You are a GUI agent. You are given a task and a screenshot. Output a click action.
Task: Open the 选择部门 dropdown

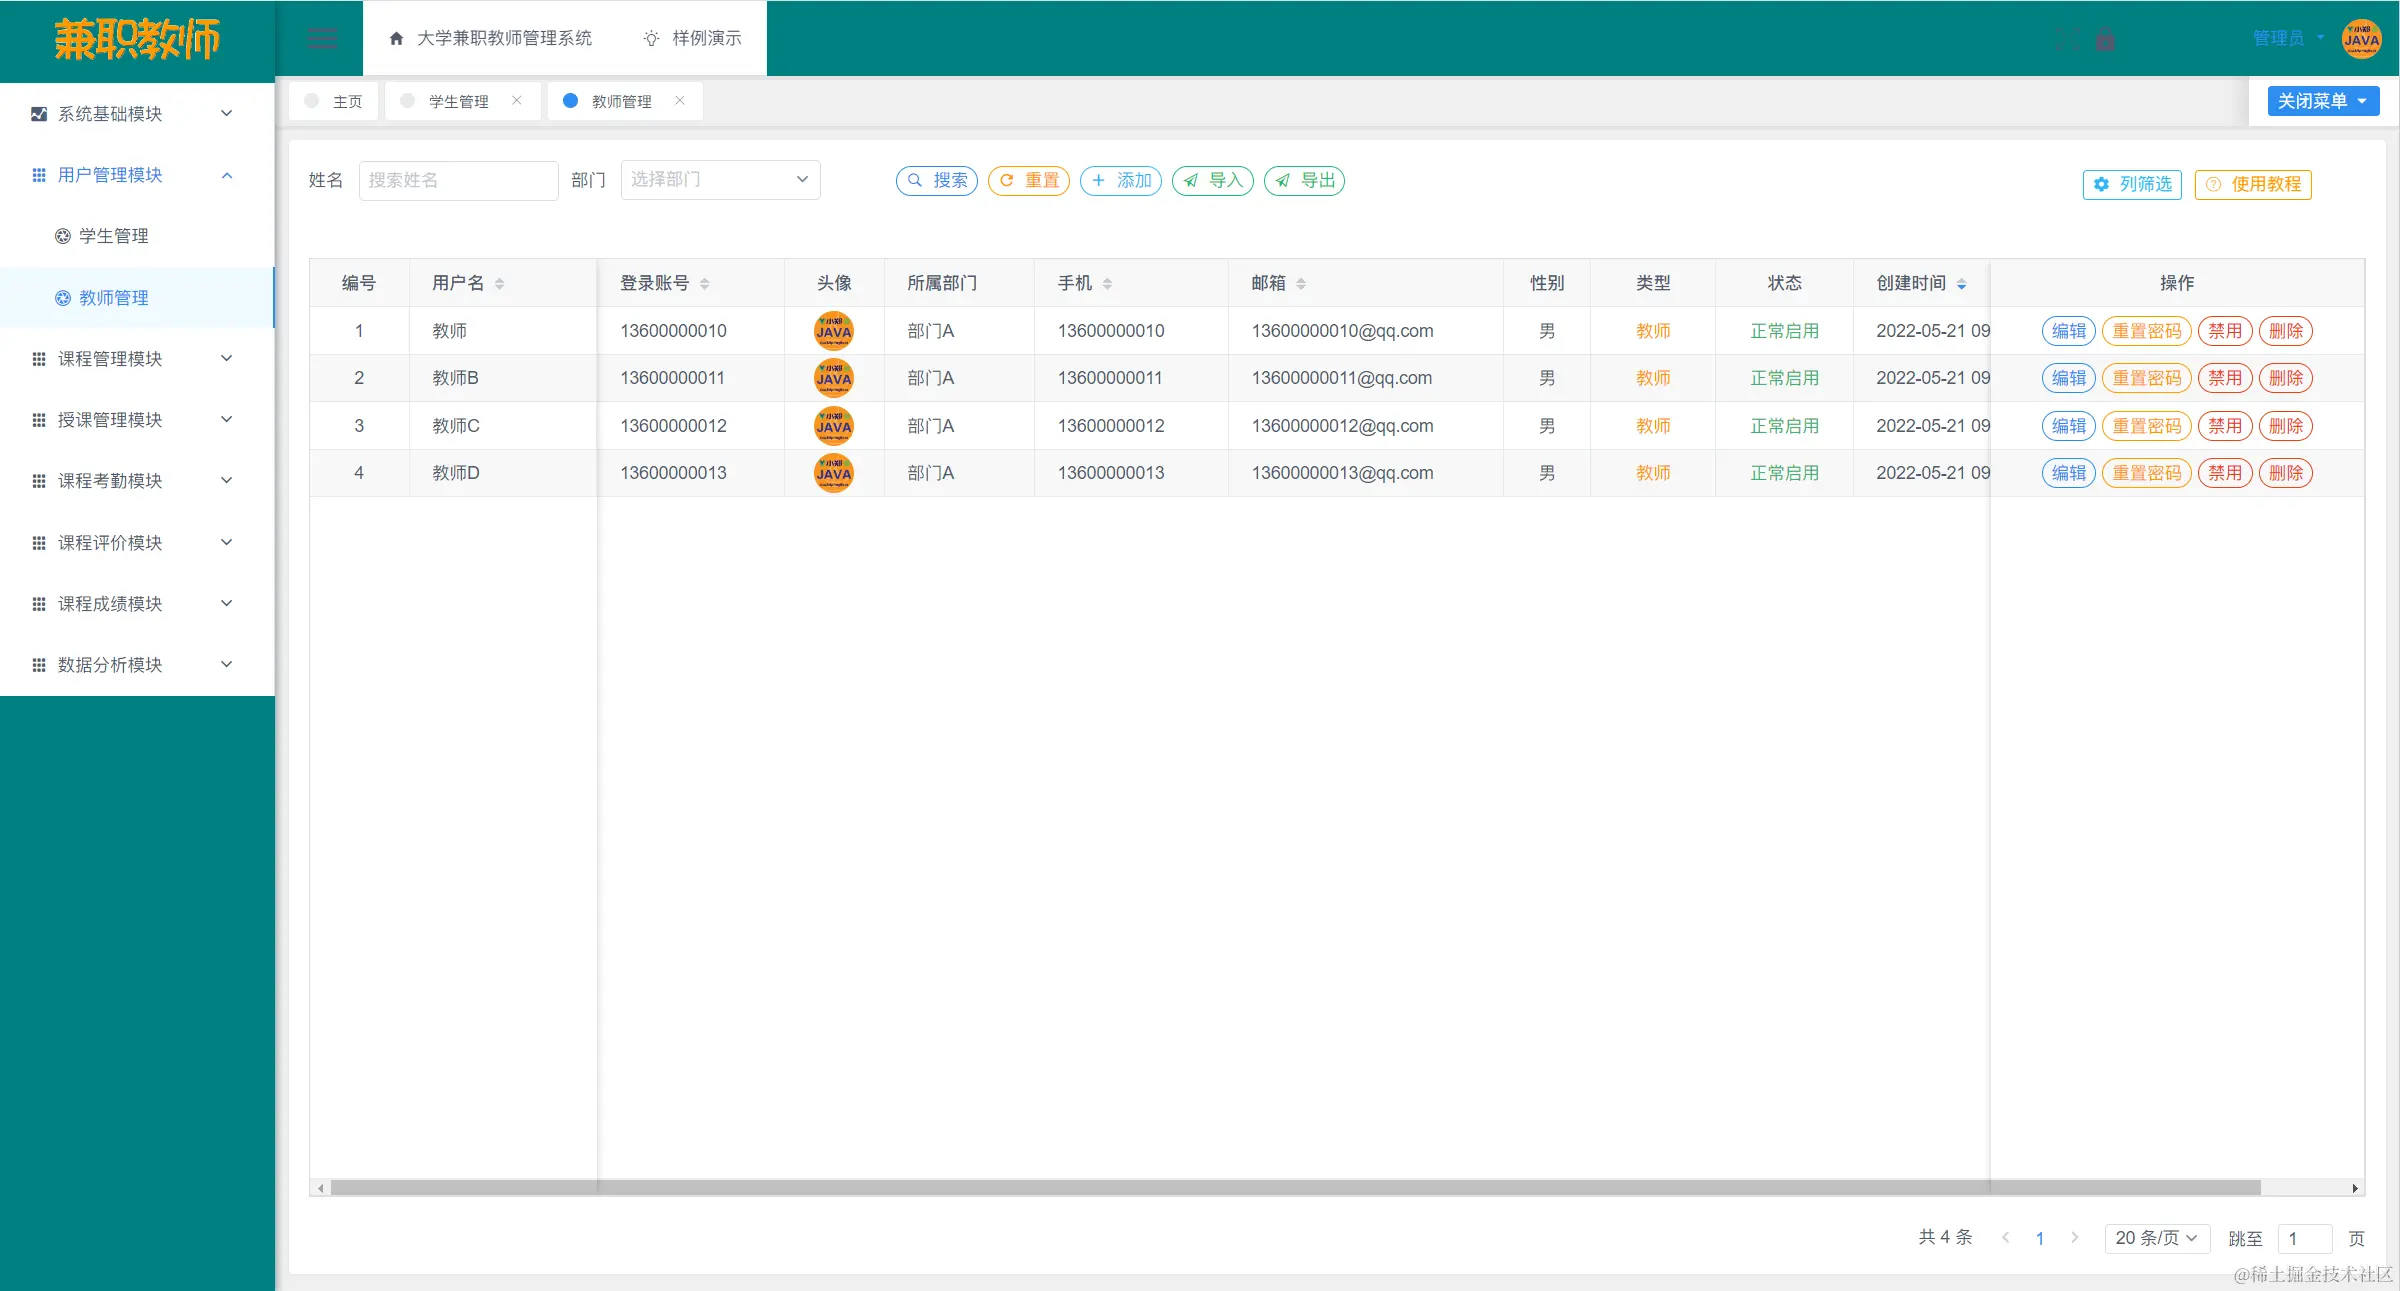[720, 180]
